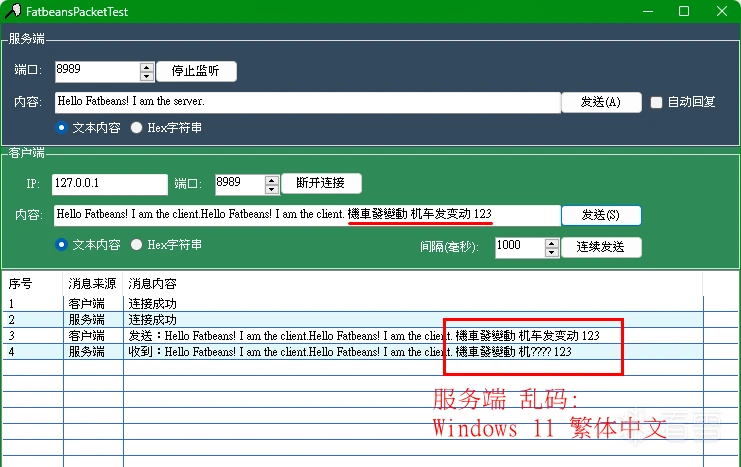Click sequence number 4 cell
Viewport: 741px width, 467px height.
(x=33, y=352)
